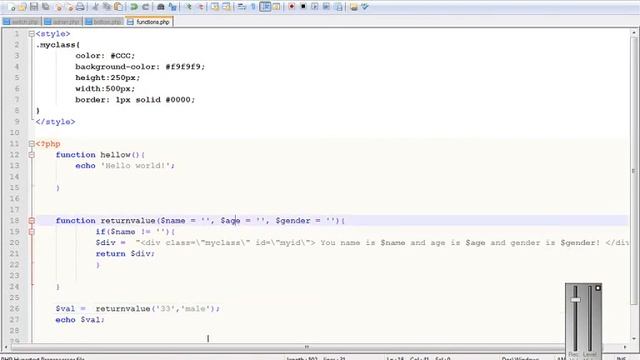640x360 pixels.
Task: Toggle Word wrap toolbar button
Action: click(x=242, y=7)
